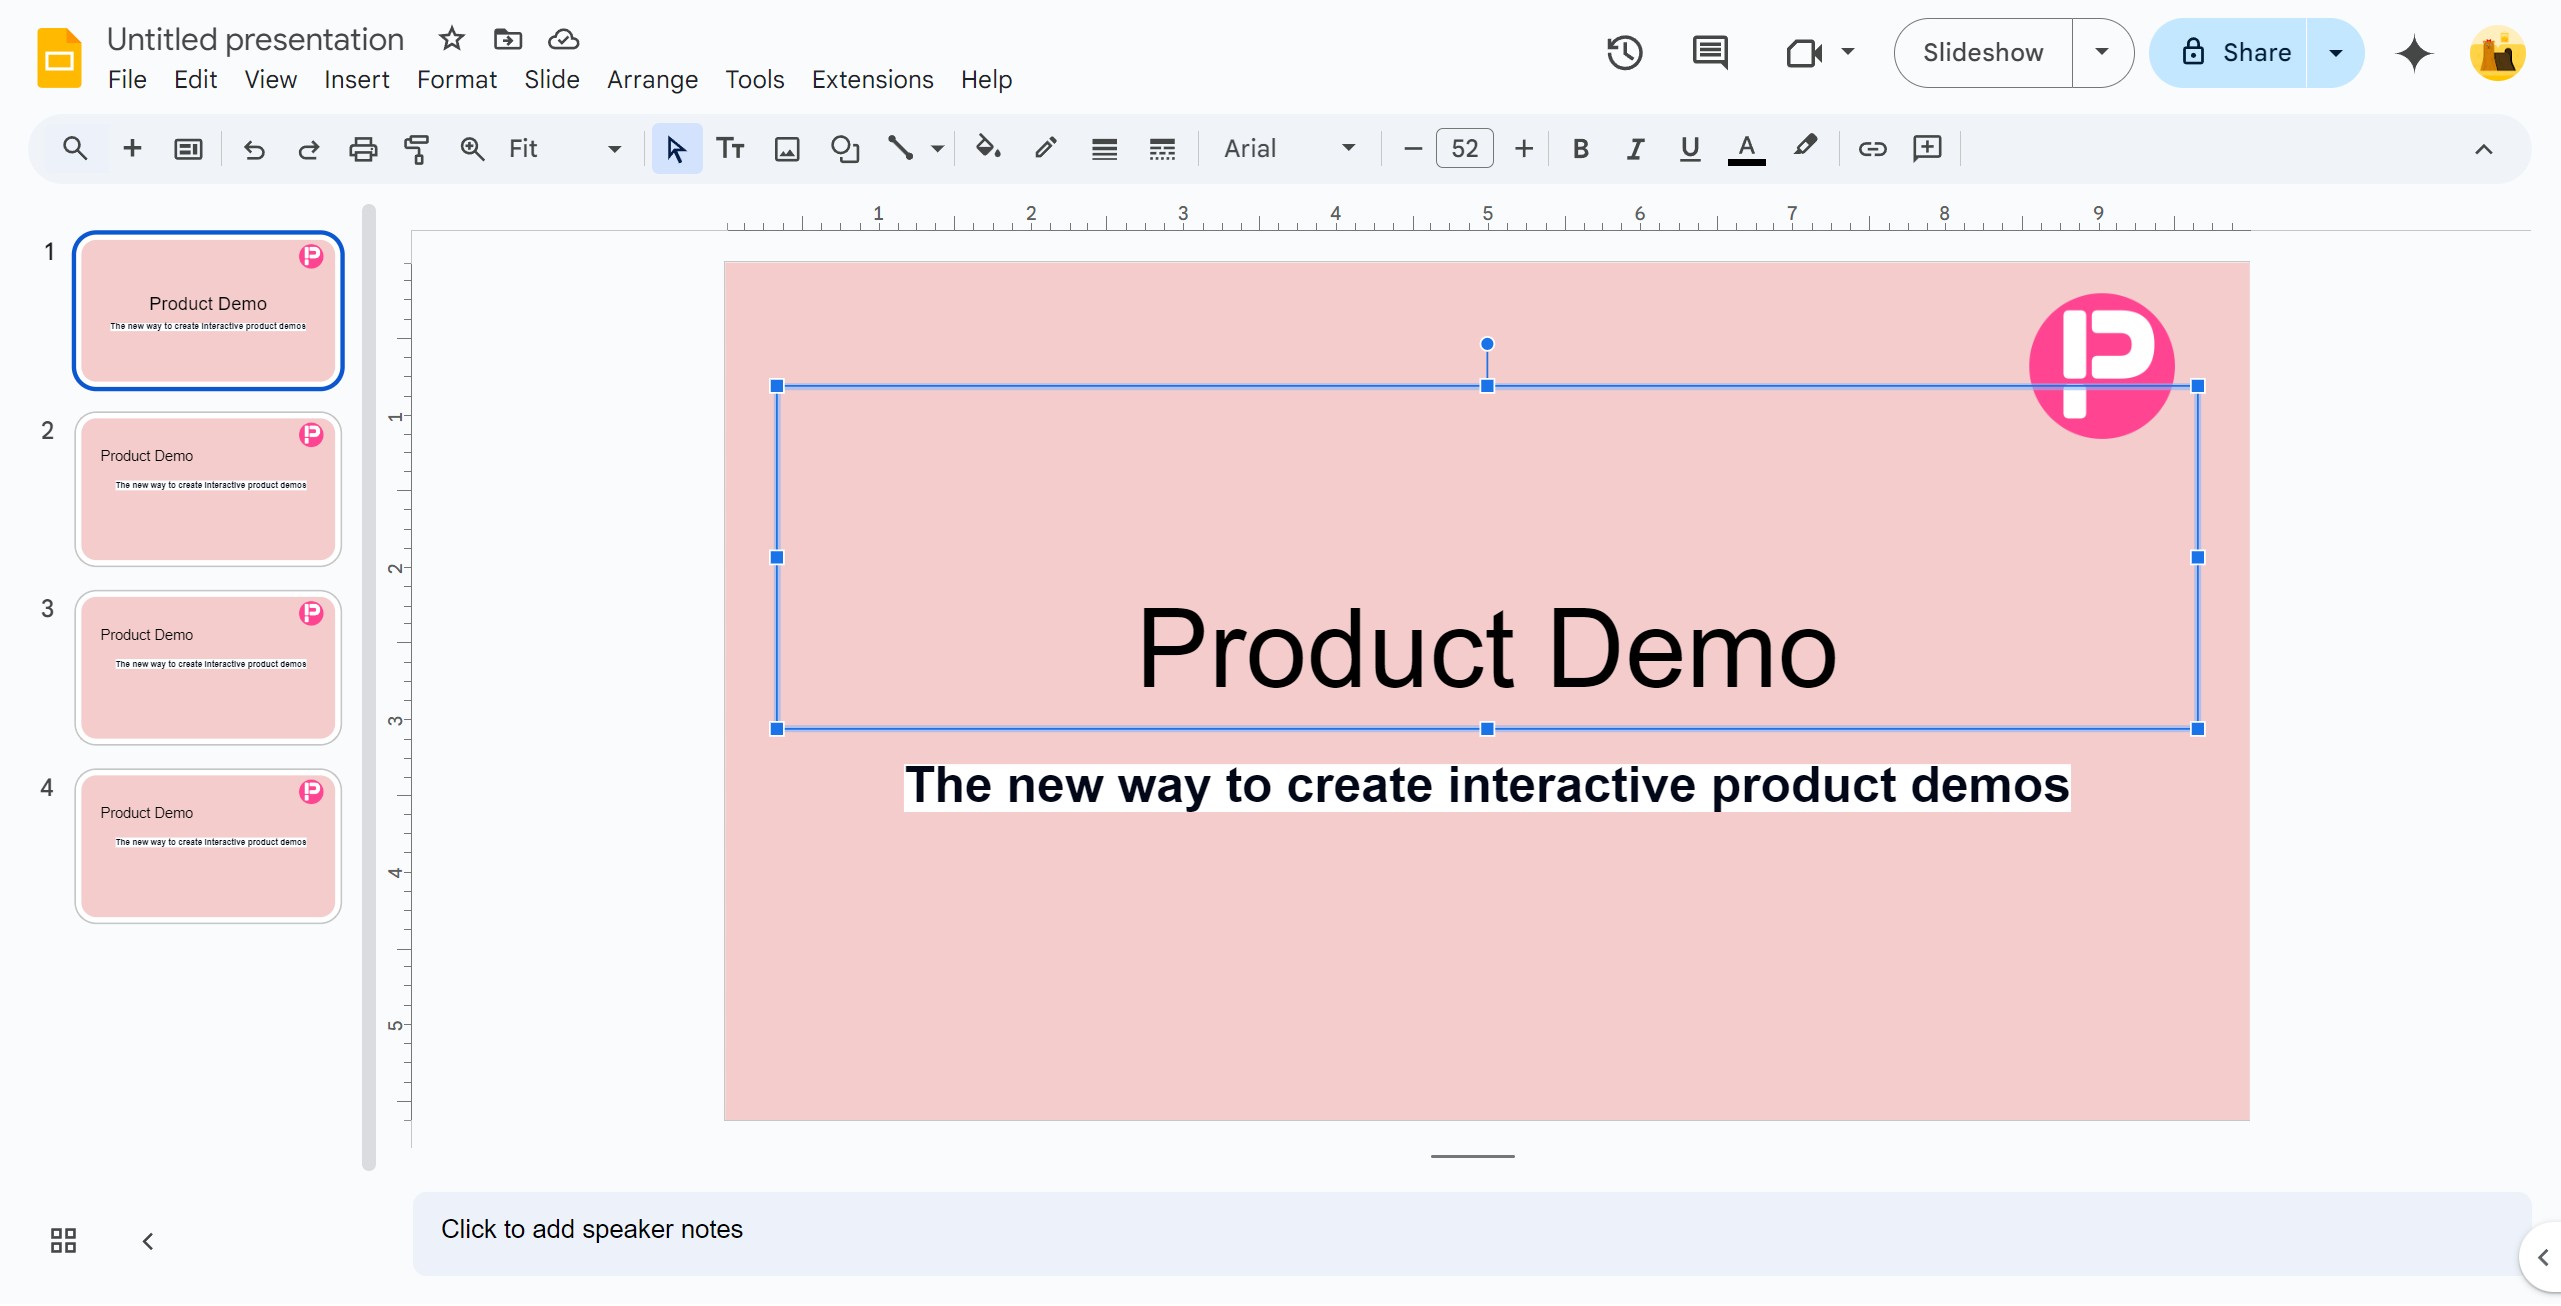
Task: Expand the side panel chevron
Action: (x=2543, y=1257)
